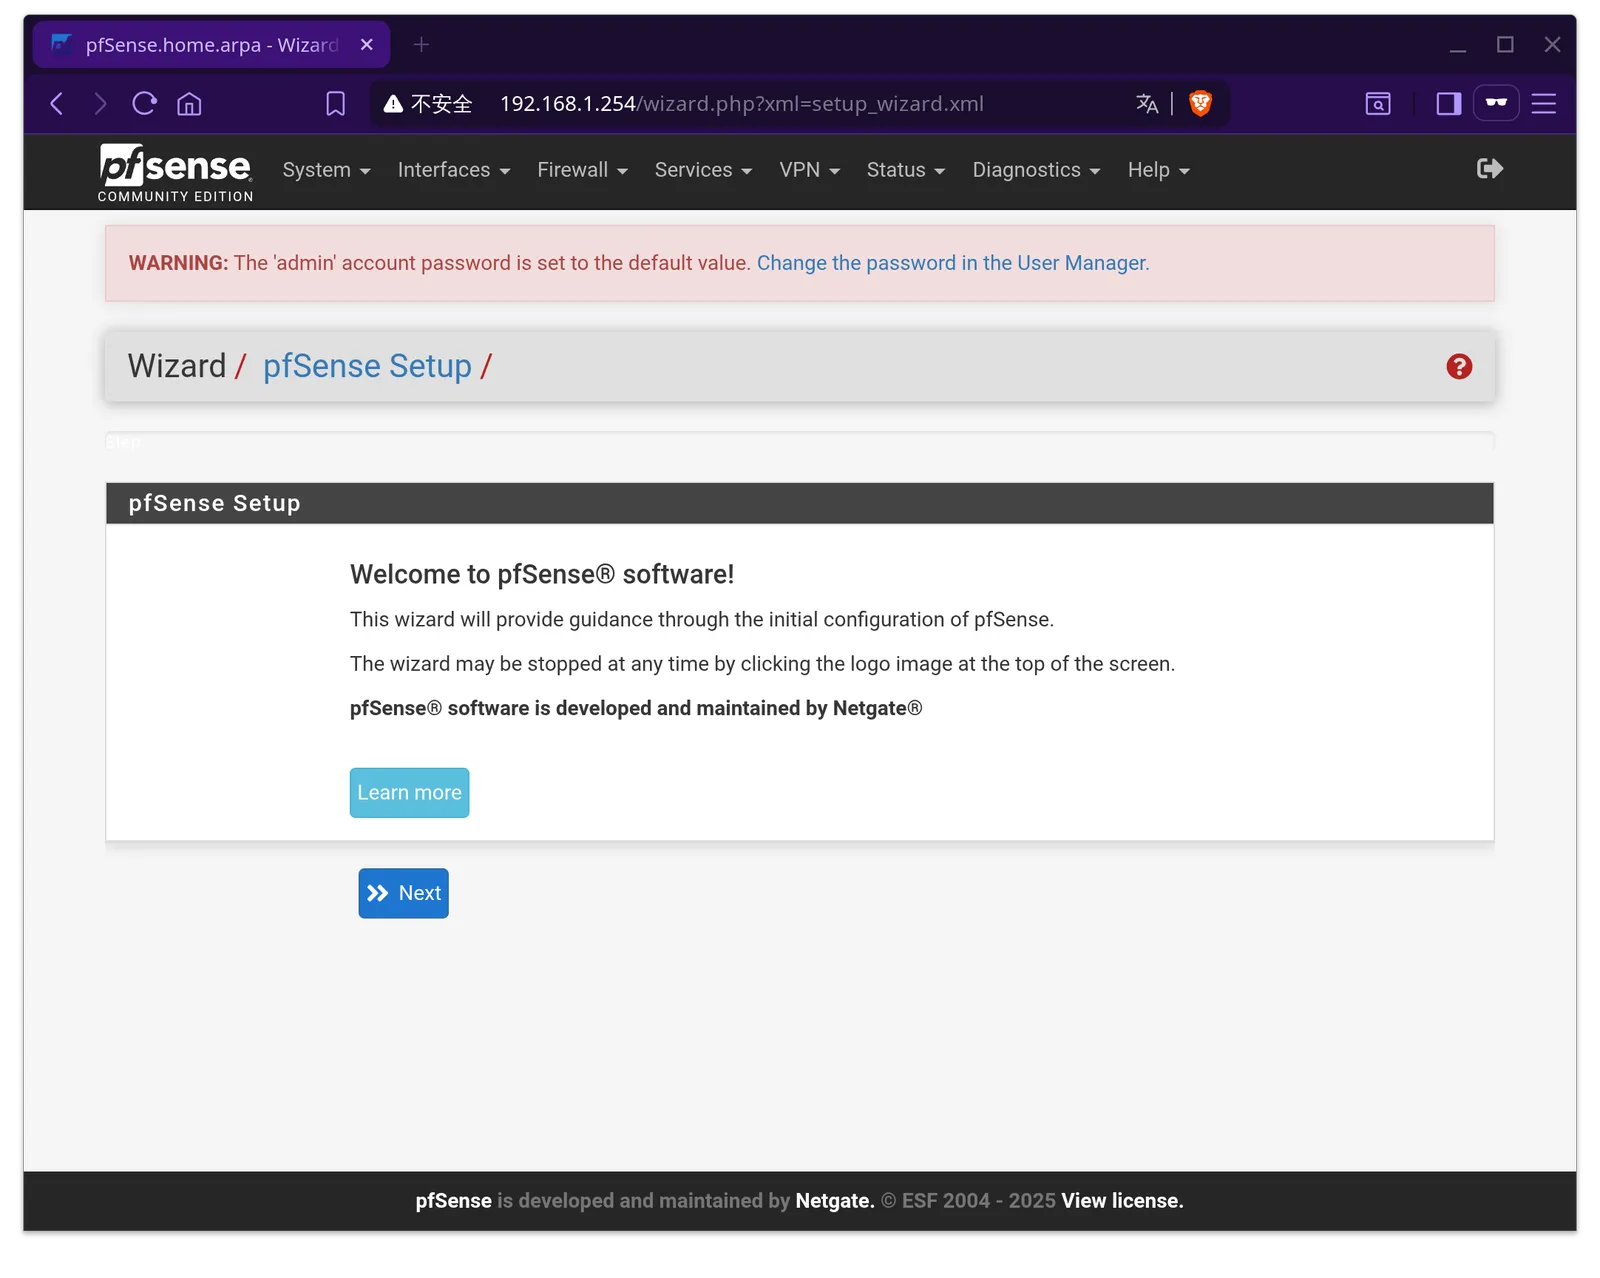Viewport: 1600px width, 1278px height.
Task: Expand the Status dropdown menu
Action: [x=906, y=171]
